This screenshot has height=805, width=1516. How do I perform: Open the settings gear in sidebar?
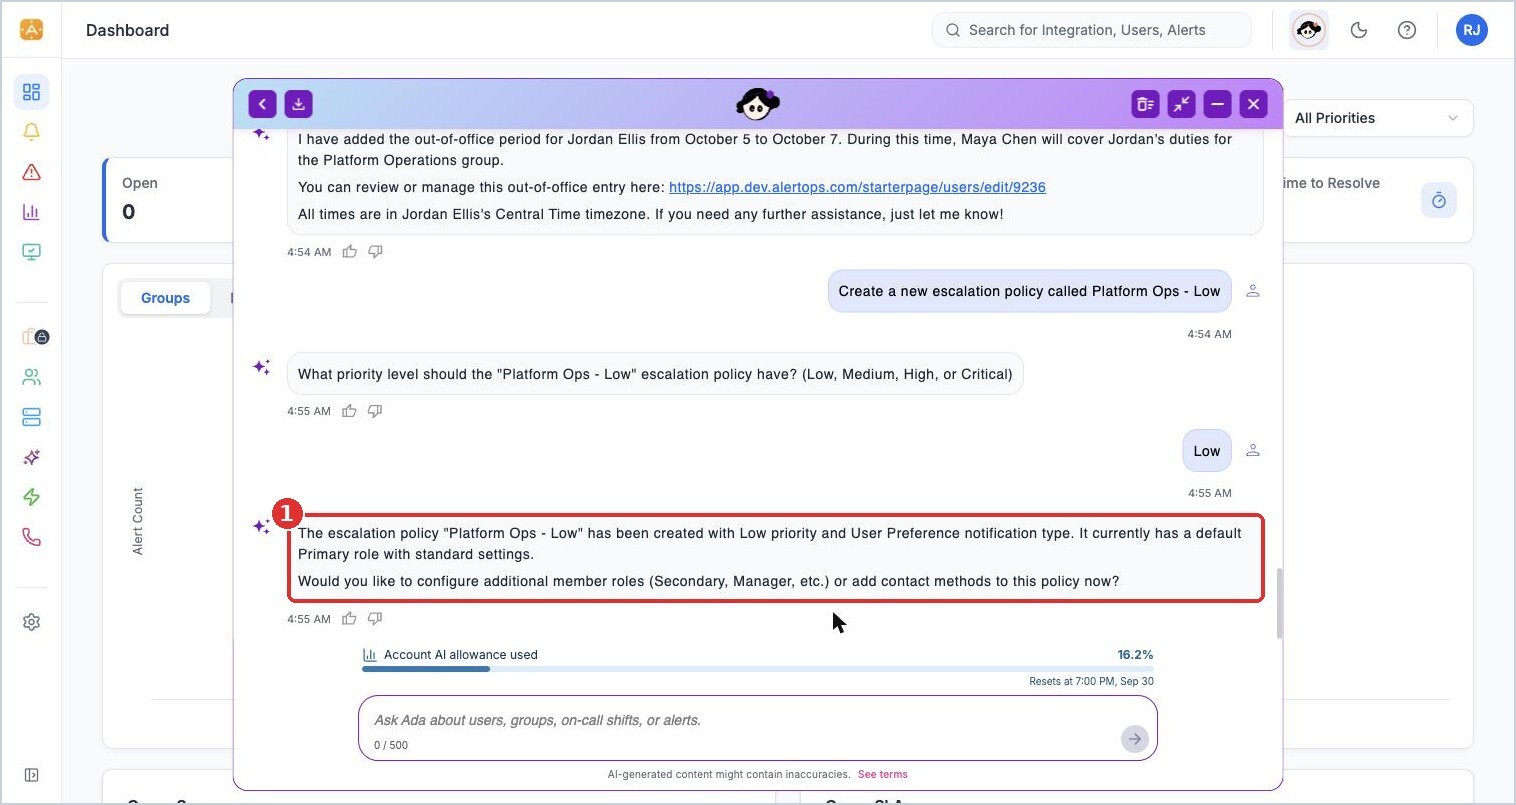(x=31, y=622)
